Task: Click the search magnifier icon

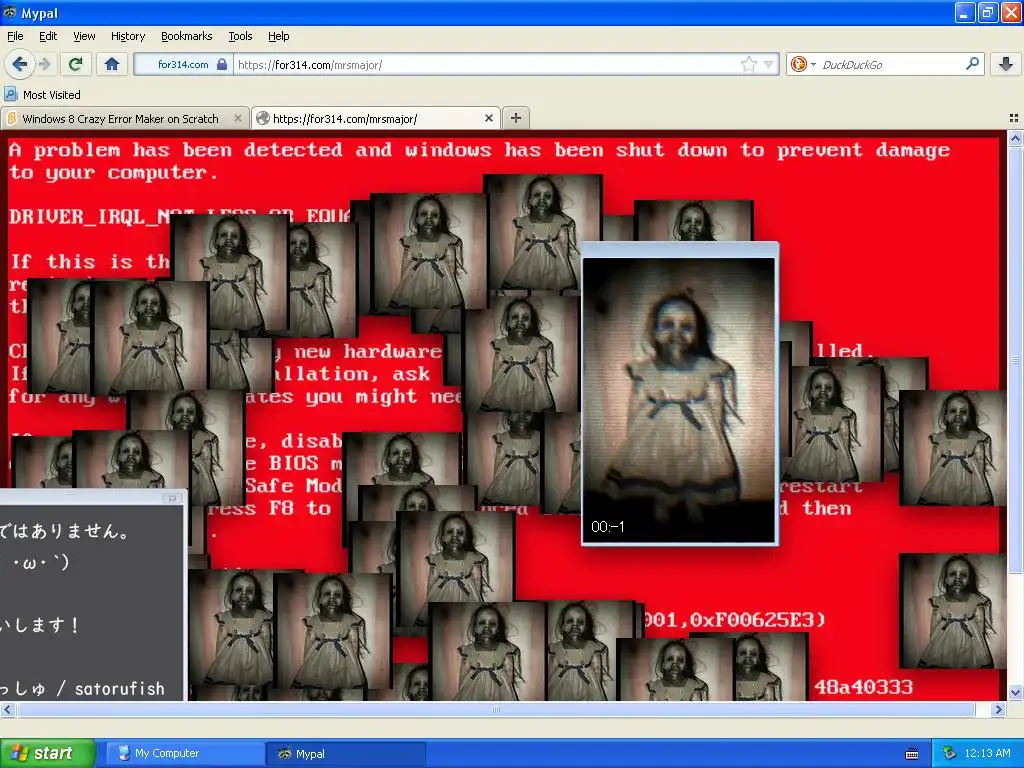Action: click(972, 64)
